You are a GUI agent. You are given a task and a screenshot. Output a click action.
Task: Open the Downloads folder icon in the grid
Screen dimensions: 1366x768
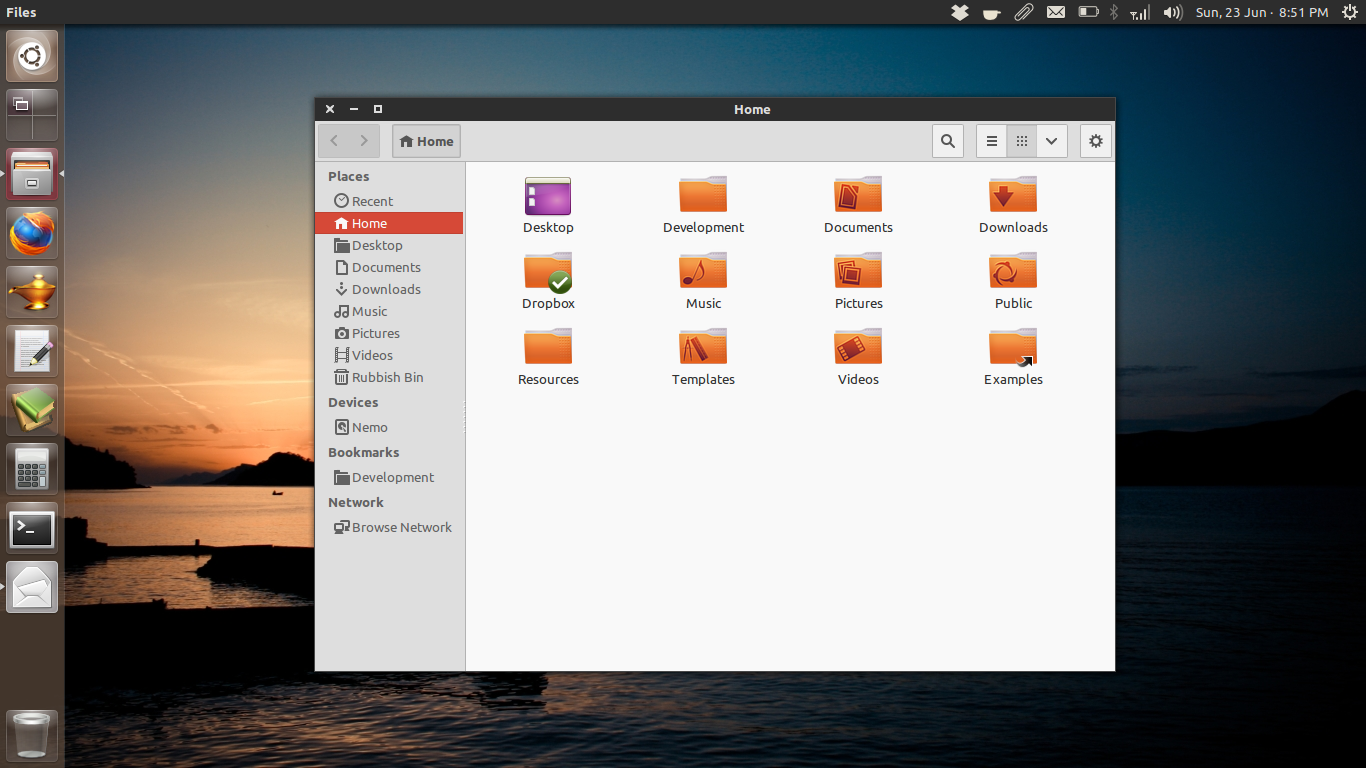[1013, 195]
